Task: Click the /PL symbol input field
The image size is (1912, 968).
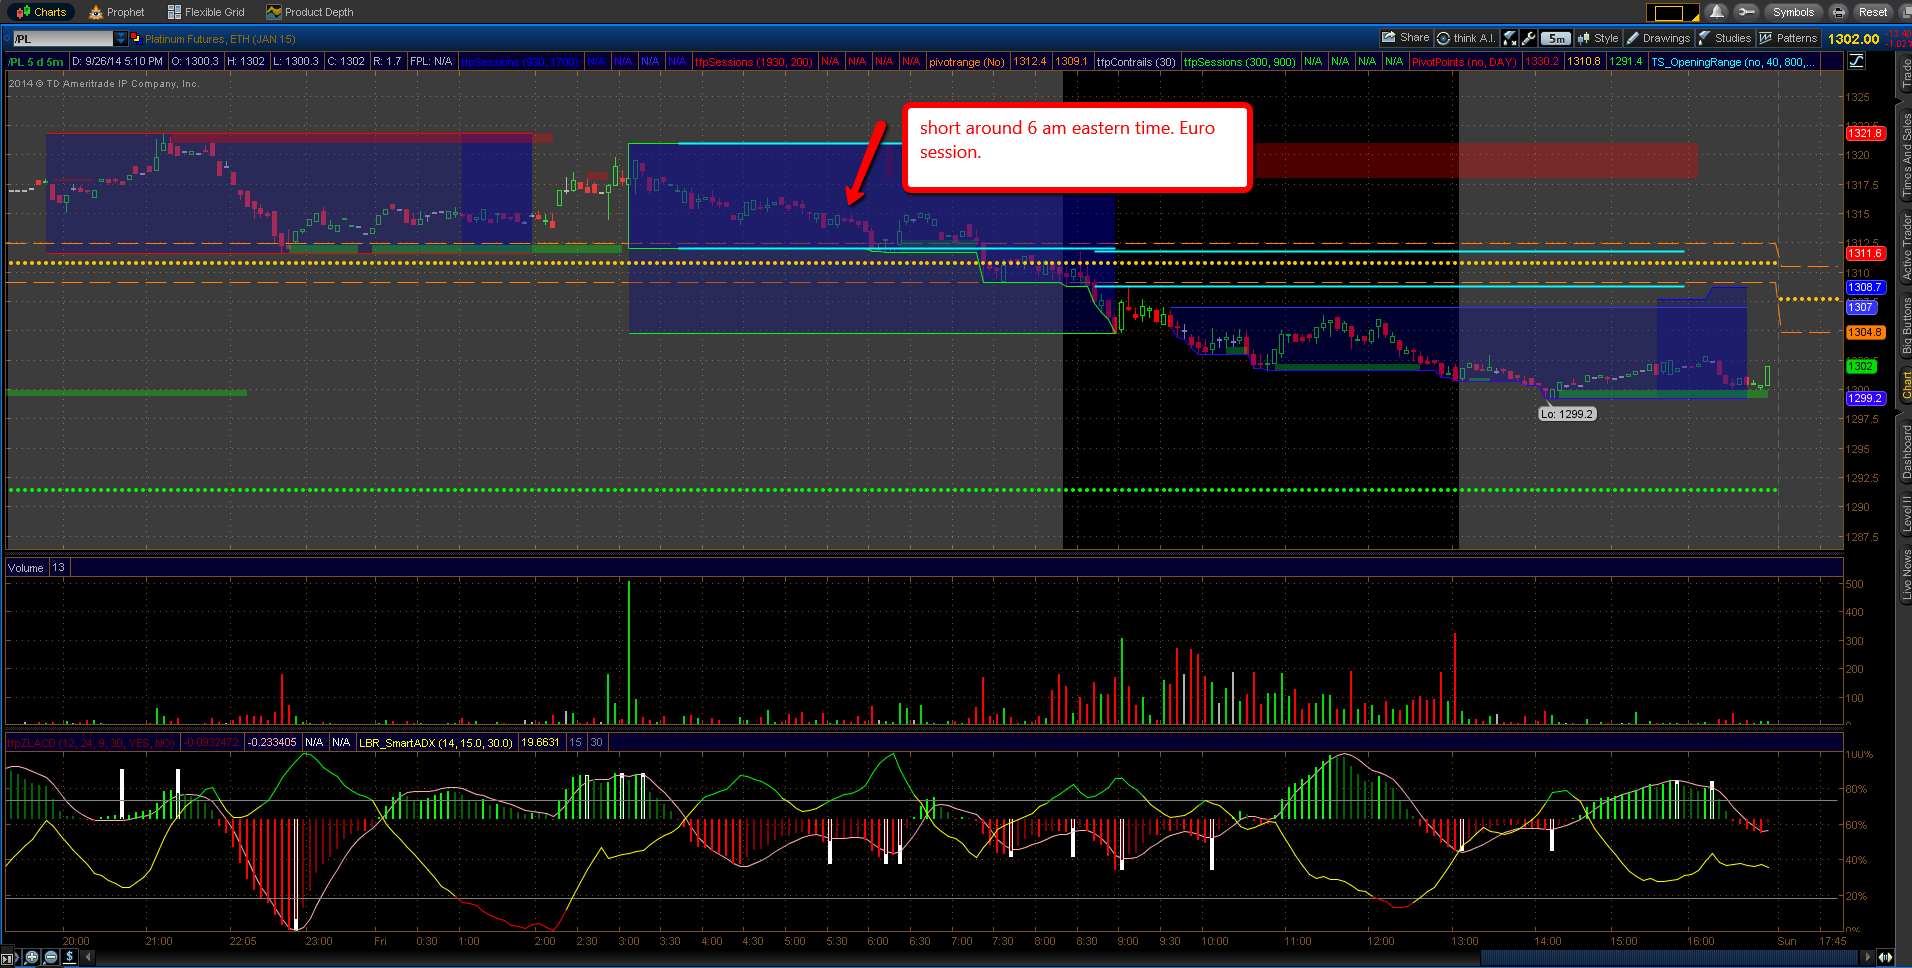Action: point(63,39)
